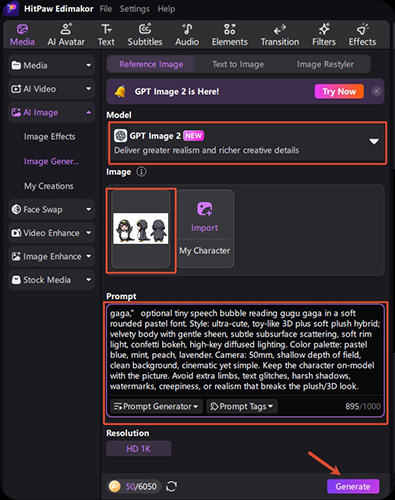The image size is (395, 500).
Task: Dismiss the GPT Image 2 banner
Action: [x=376, y=91]
